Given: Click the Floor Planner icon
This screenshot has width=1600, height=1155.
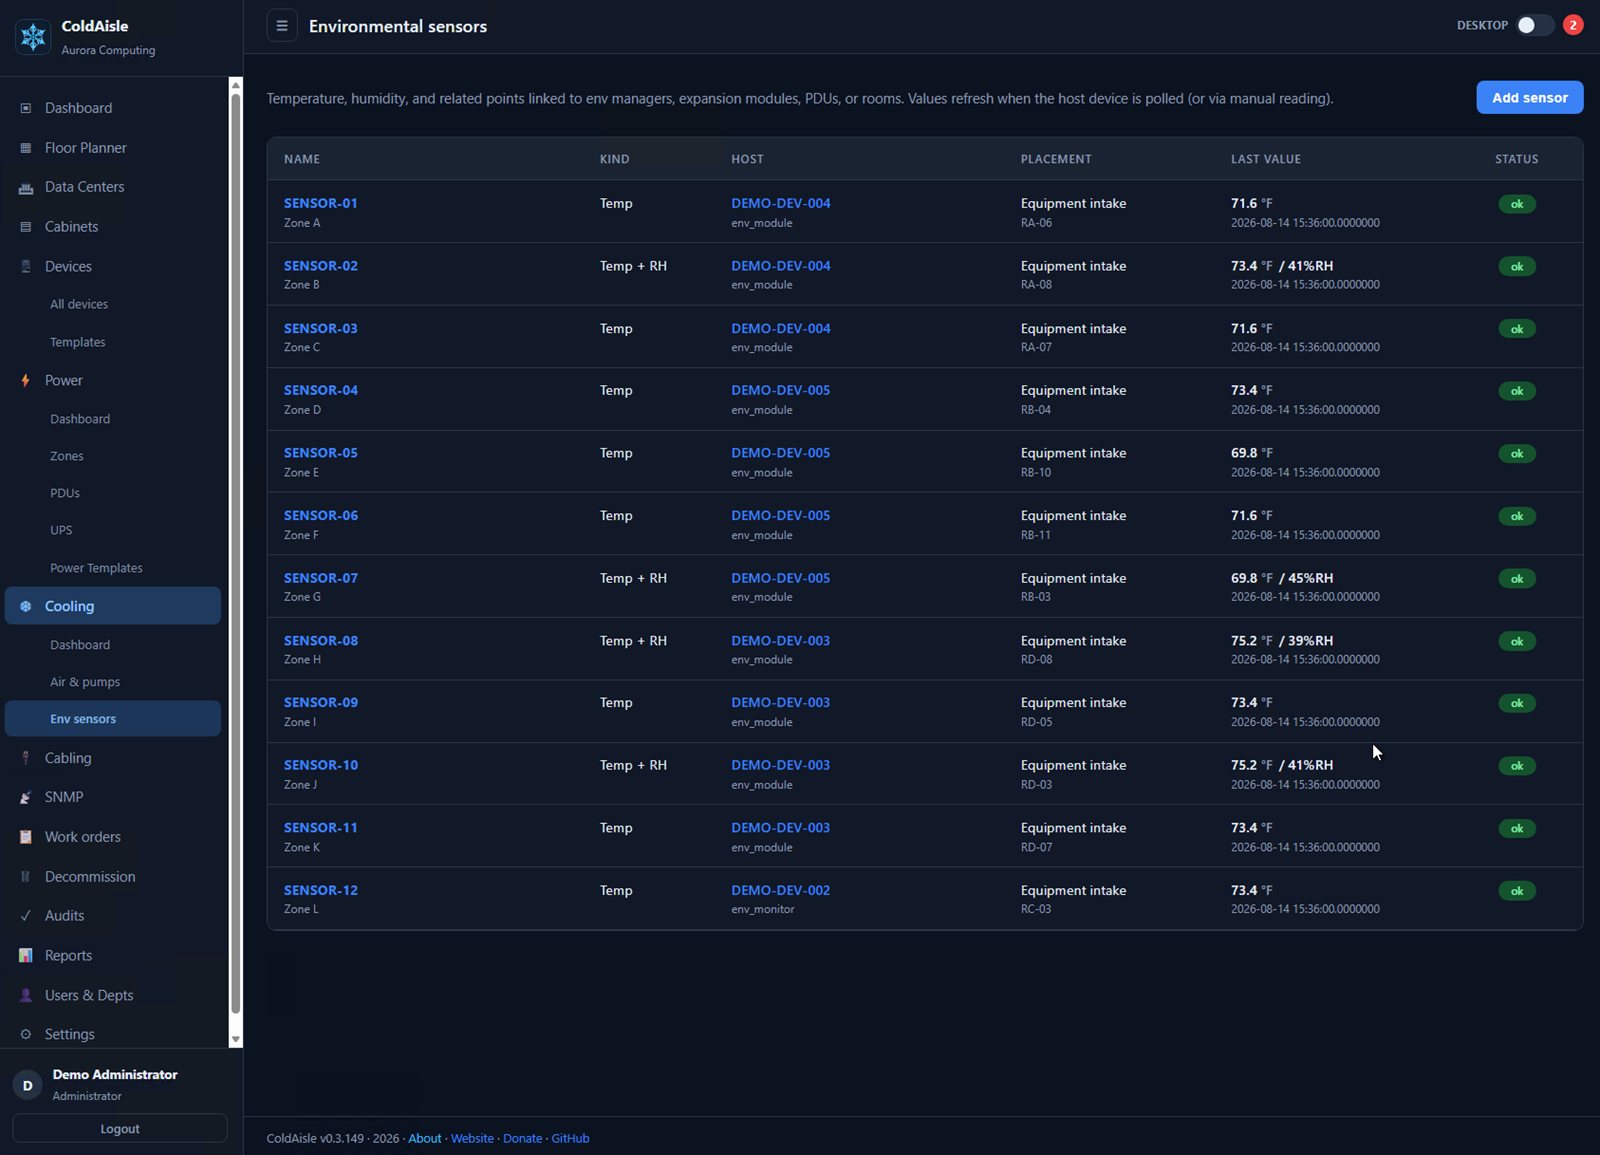Looking at the screenshot, I should pos(26,148).
